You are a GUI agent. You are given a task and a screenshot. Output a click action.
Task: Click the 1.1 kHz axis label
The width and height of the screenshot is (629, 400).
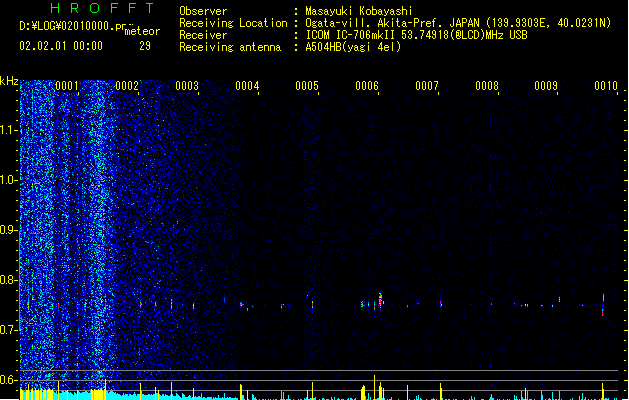(x=8, y=130)
